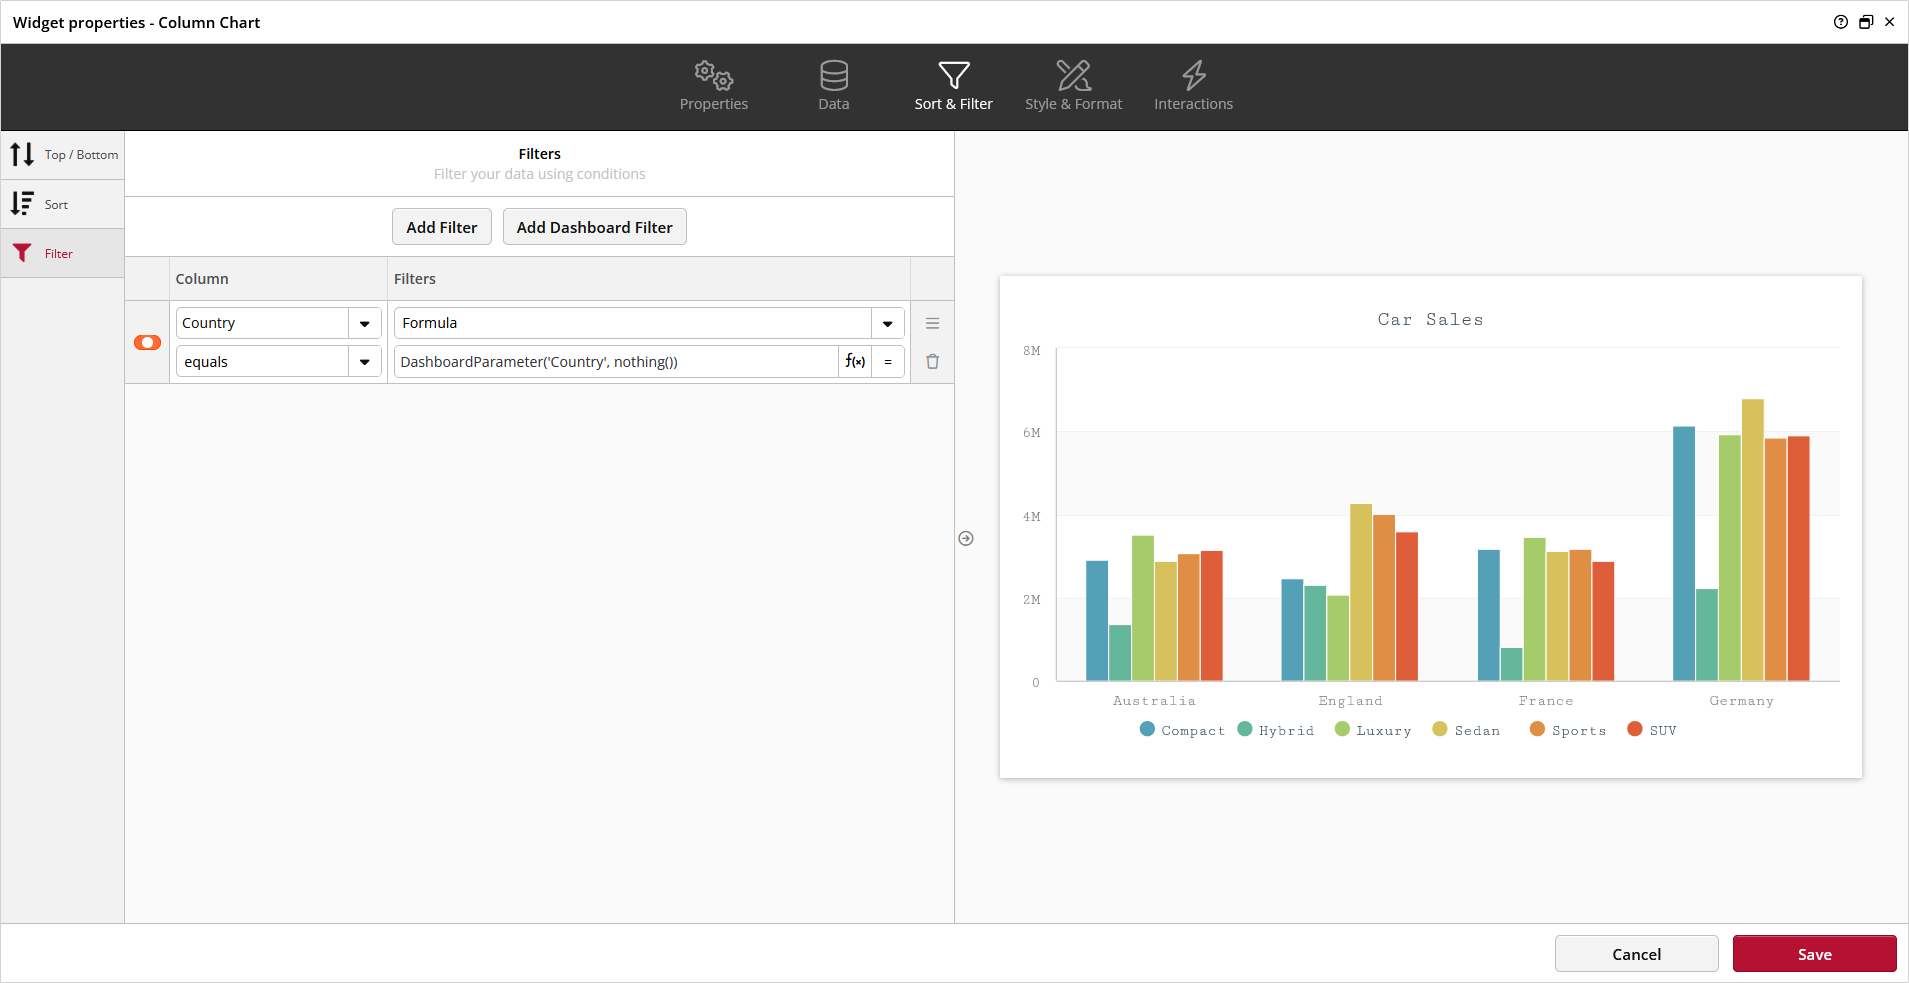This screenshot has width=1909, height=983.
Task: Click the Australia Compact bar in chart
Action: [x=1097, y=621]
